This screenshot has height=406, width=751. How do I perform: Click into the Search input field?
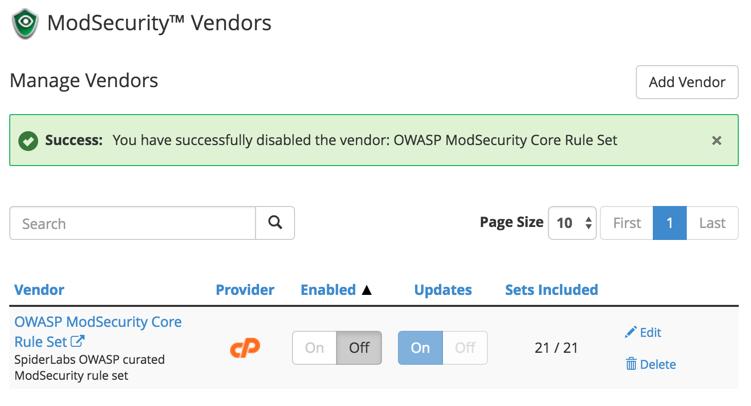(133, 223)
